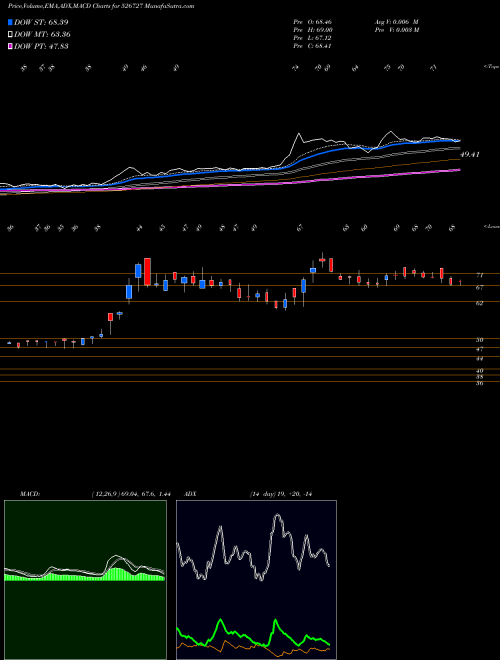
Task: Click the 71 price level label
Action: 479,275
